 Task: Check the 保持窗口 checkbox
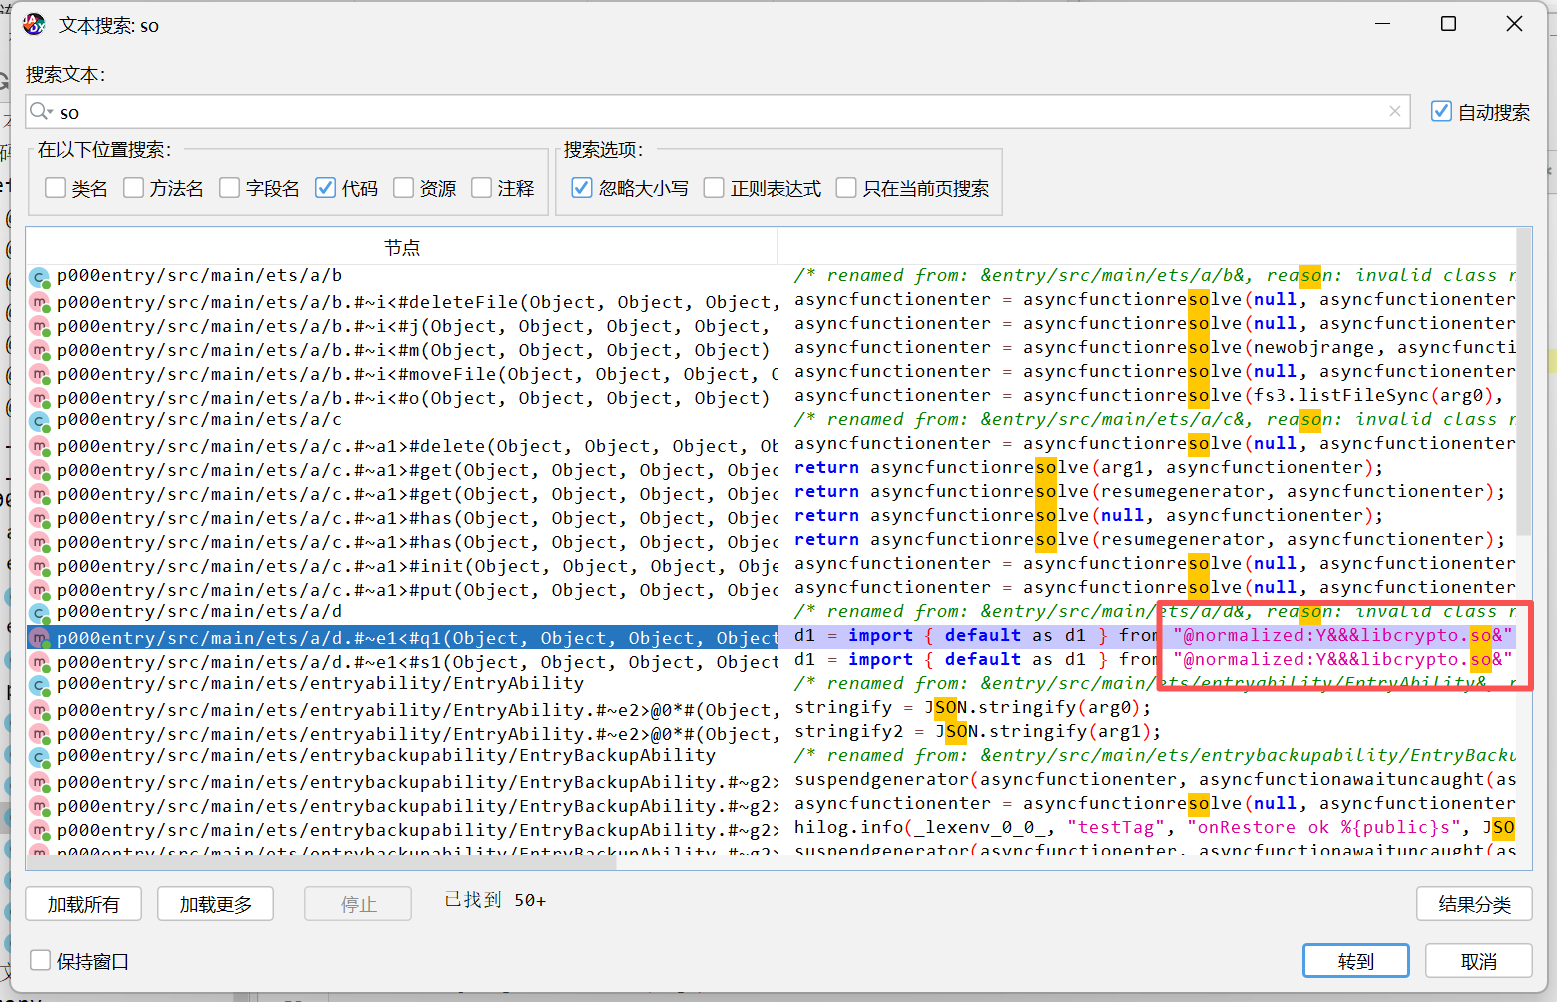tap(40, 960)
